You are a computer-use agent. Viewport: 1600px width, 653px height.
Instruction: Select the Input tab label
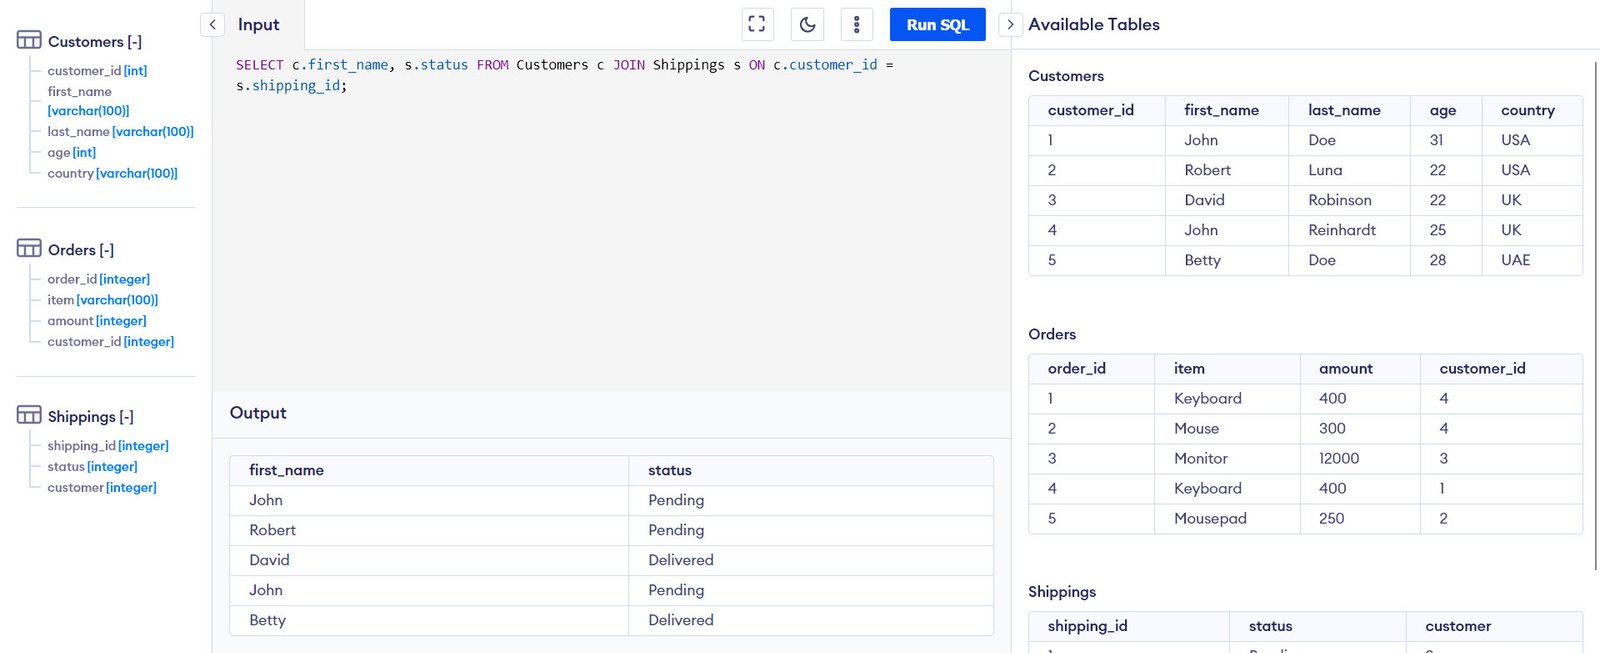point(258,24)
